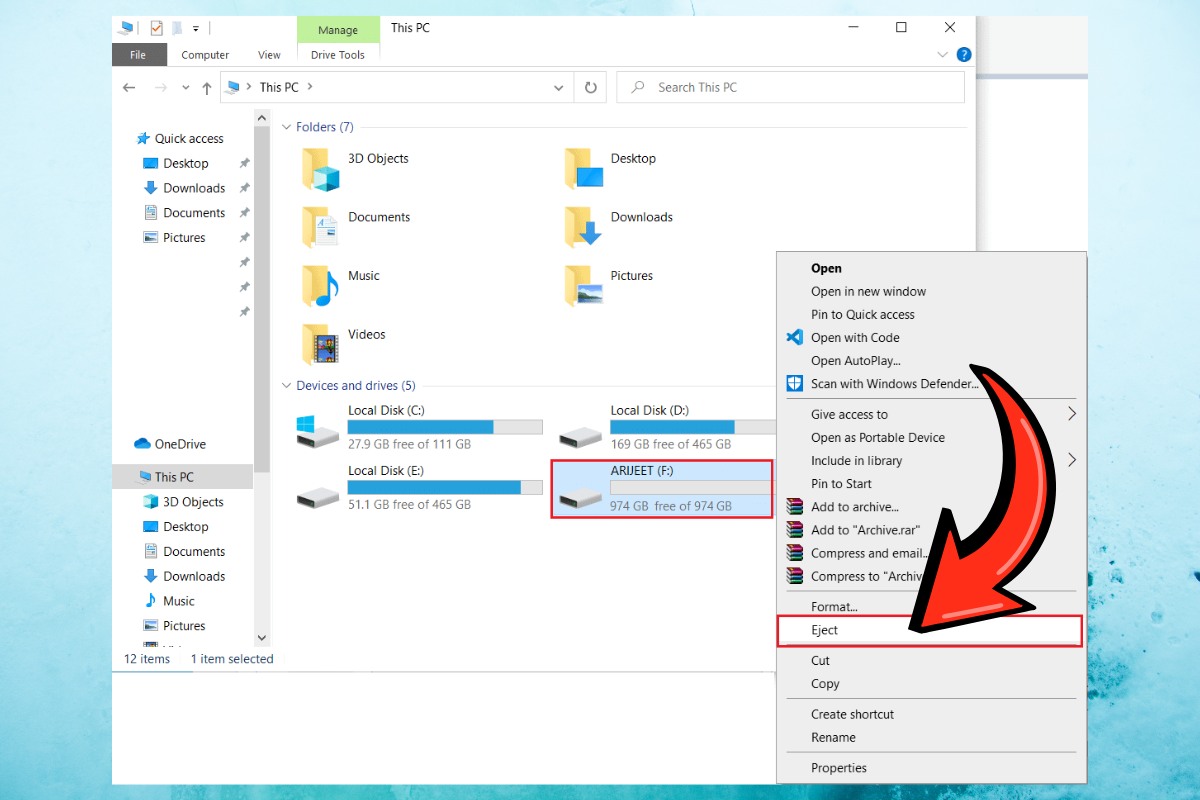Open the address bar dropdown arrow
Viewport: 1200px width, 800px height.
[x=559, y=87]
